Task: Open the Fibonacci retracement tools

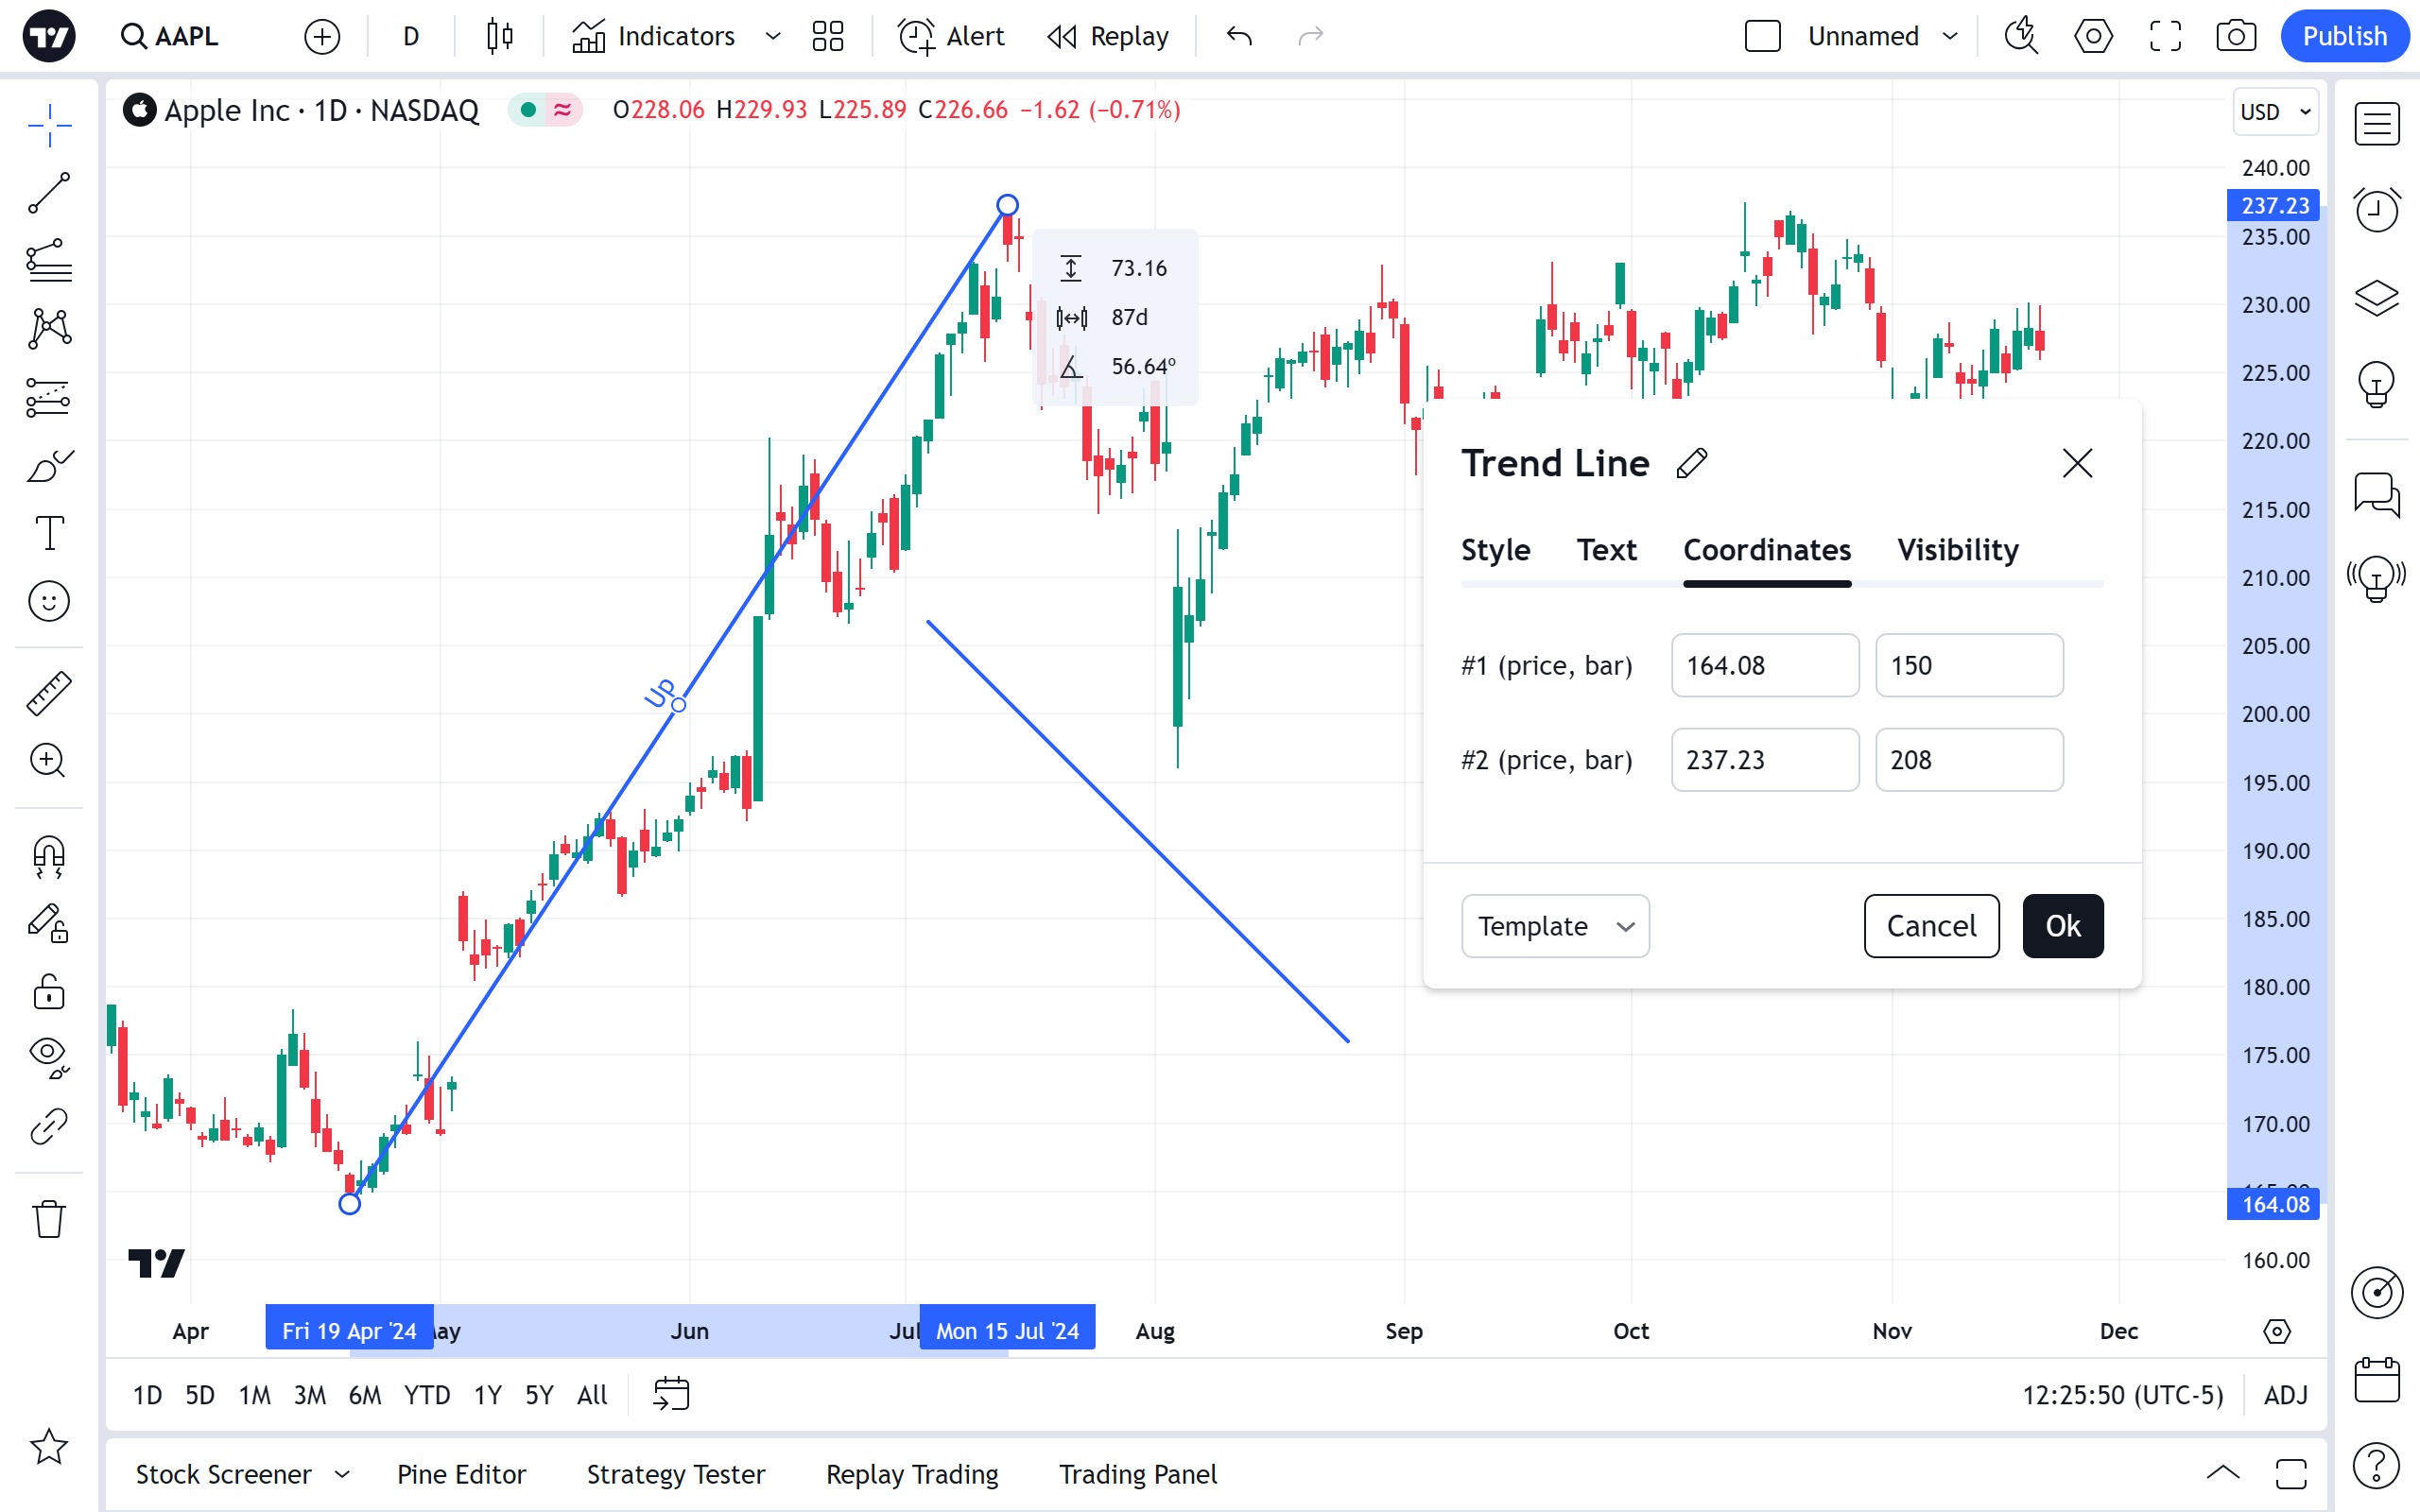Action: coord(49,261)
